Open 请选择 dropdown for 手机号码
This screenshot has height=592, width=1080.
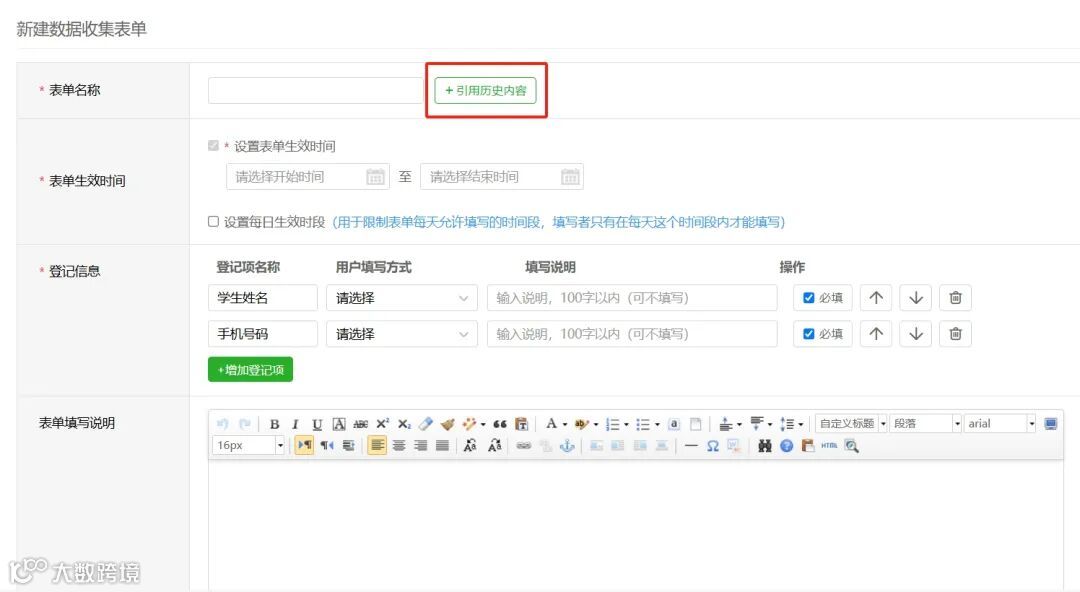coord(402,334)
